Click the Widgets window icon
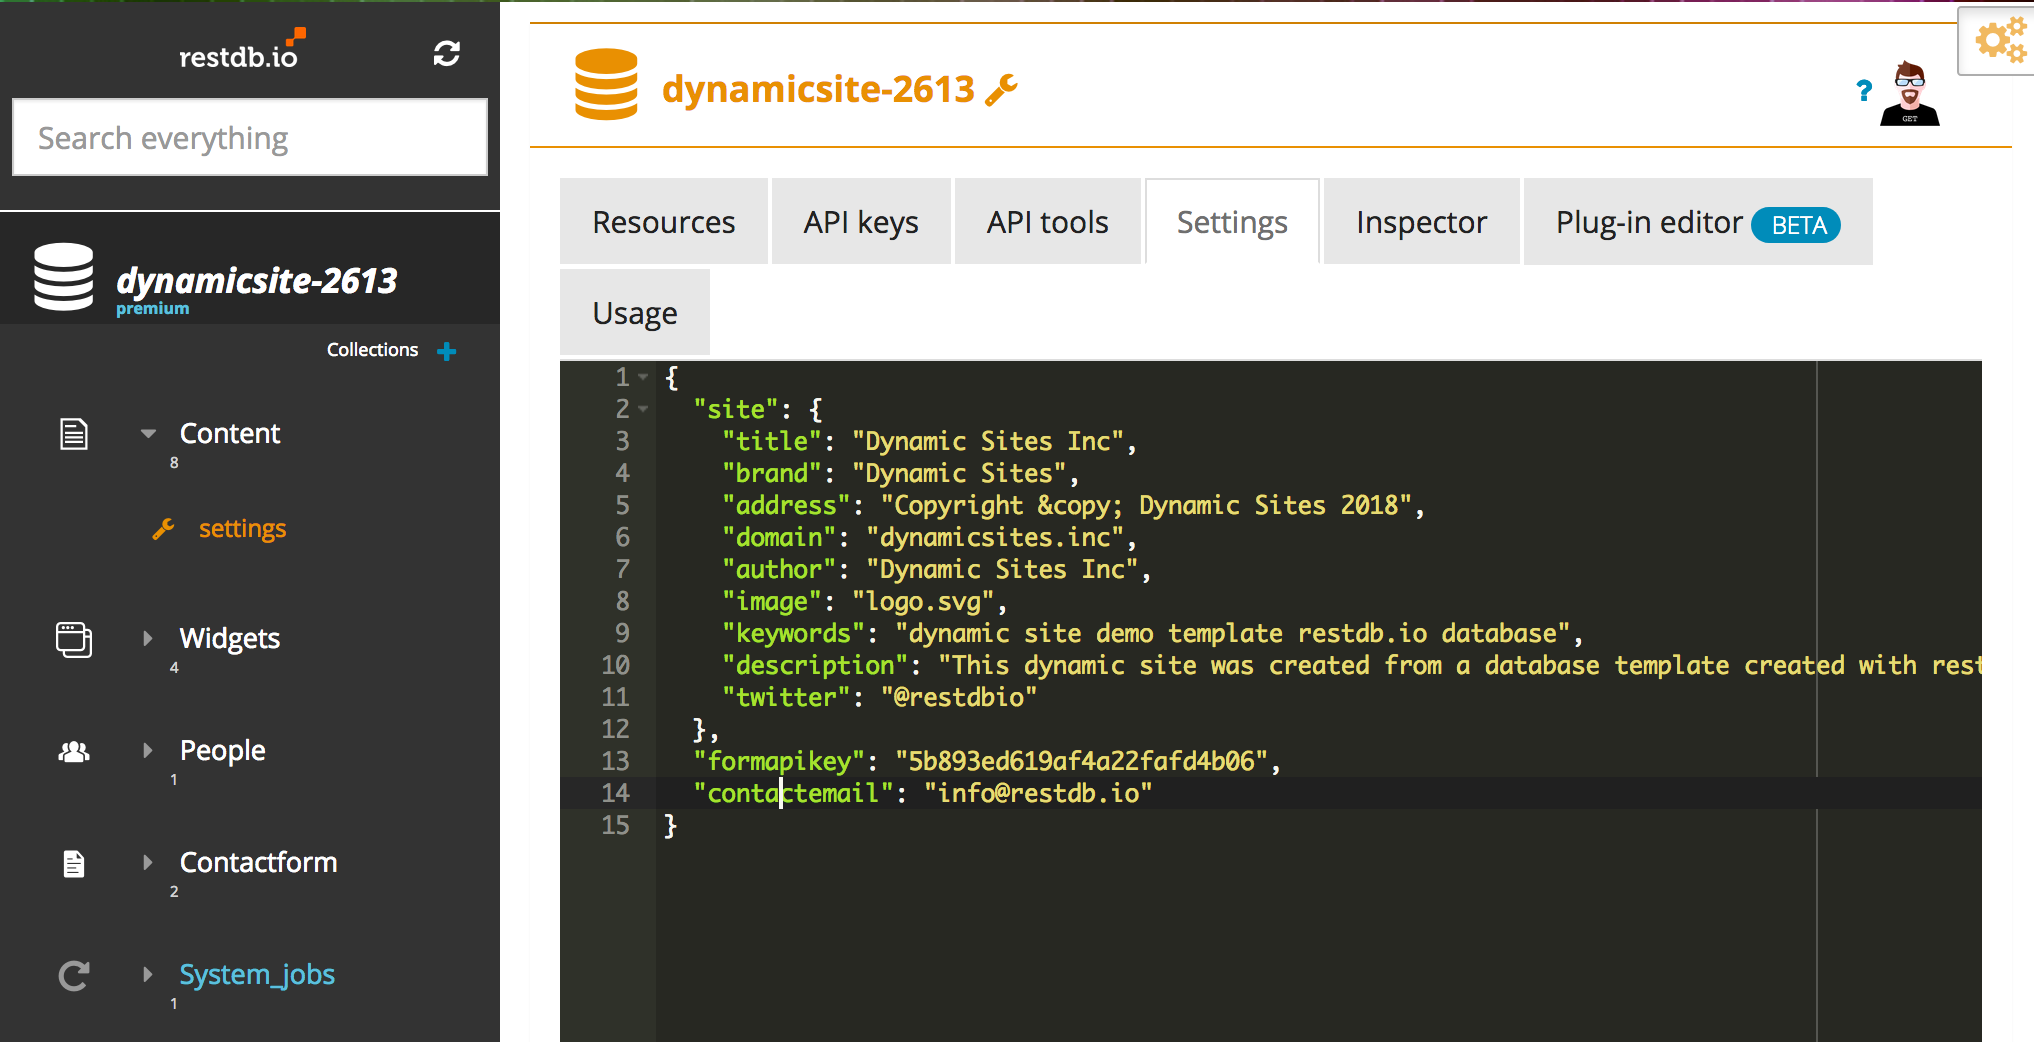The width and height of the screenshot is (2034, 1042). coord(74,640)
